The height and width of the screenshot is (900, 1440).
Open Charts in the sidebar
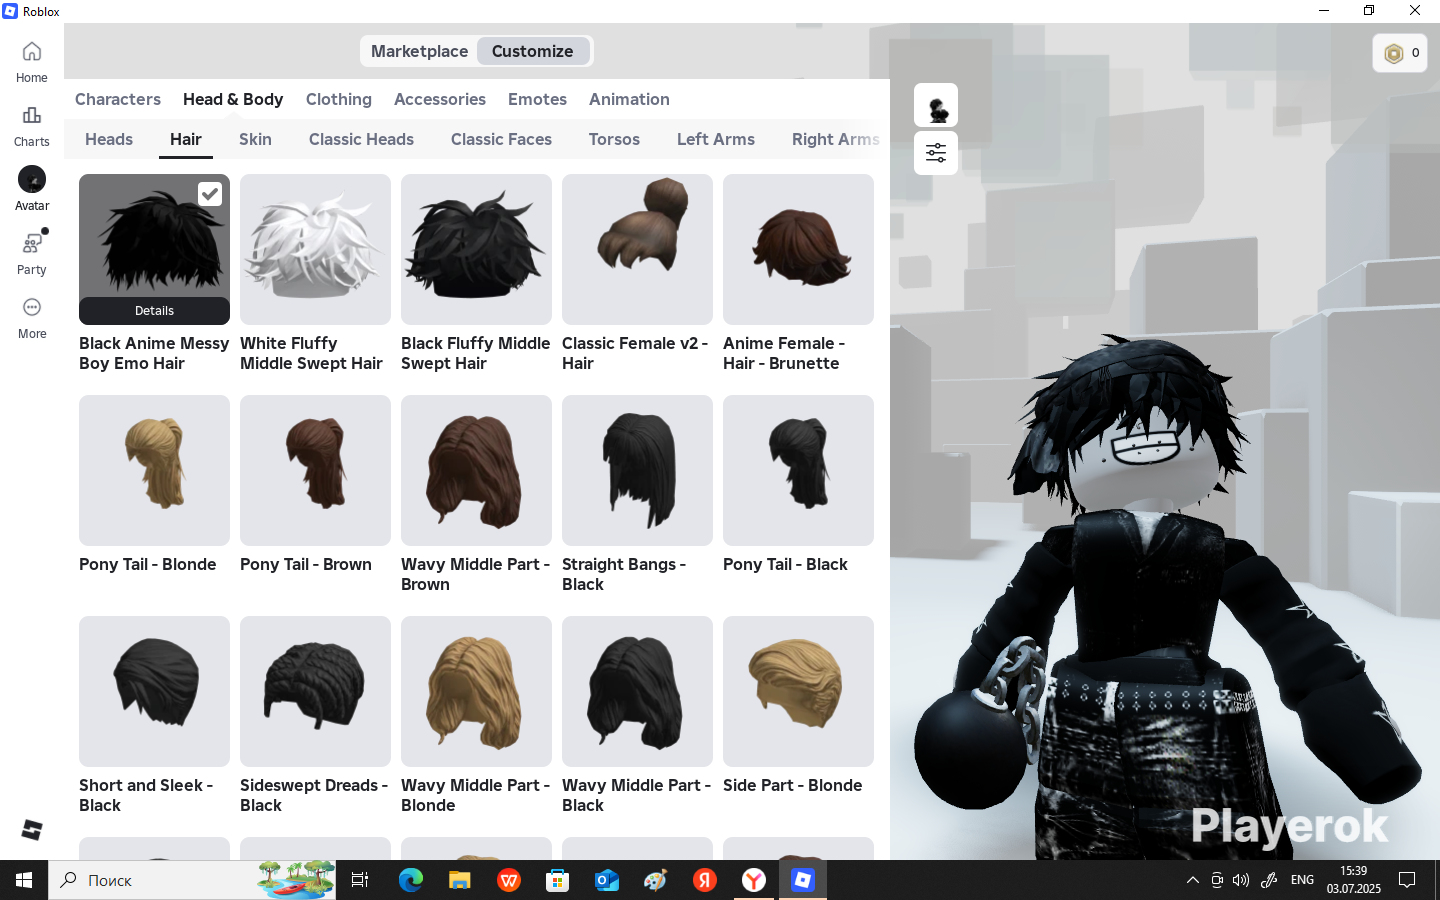tap(32, 126)
